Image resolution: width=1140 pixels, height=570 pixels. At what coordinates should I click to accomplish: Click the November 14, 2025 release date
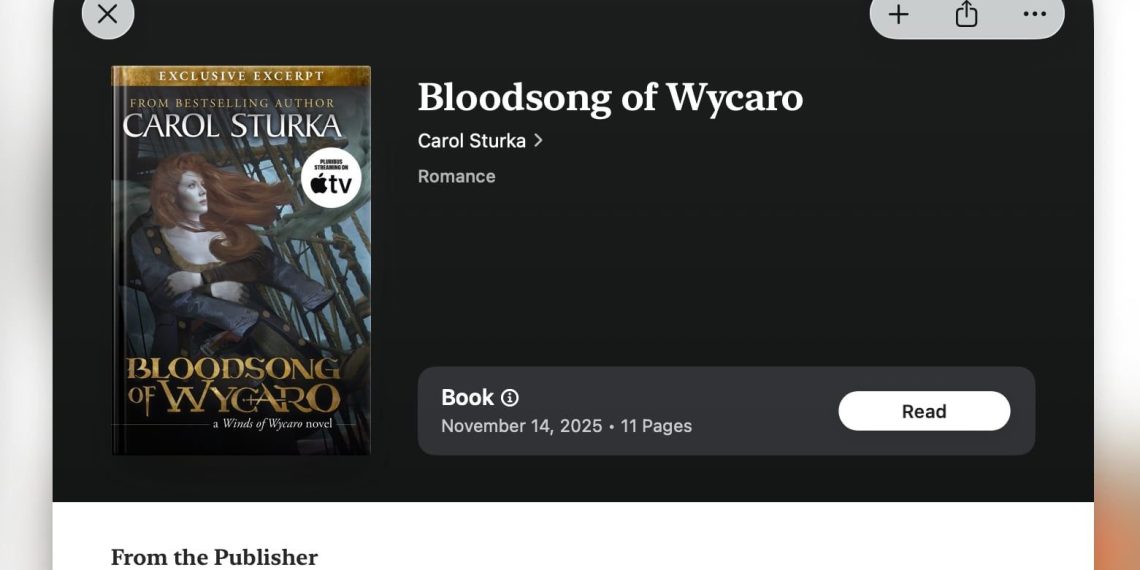click(x=521, y=426)
